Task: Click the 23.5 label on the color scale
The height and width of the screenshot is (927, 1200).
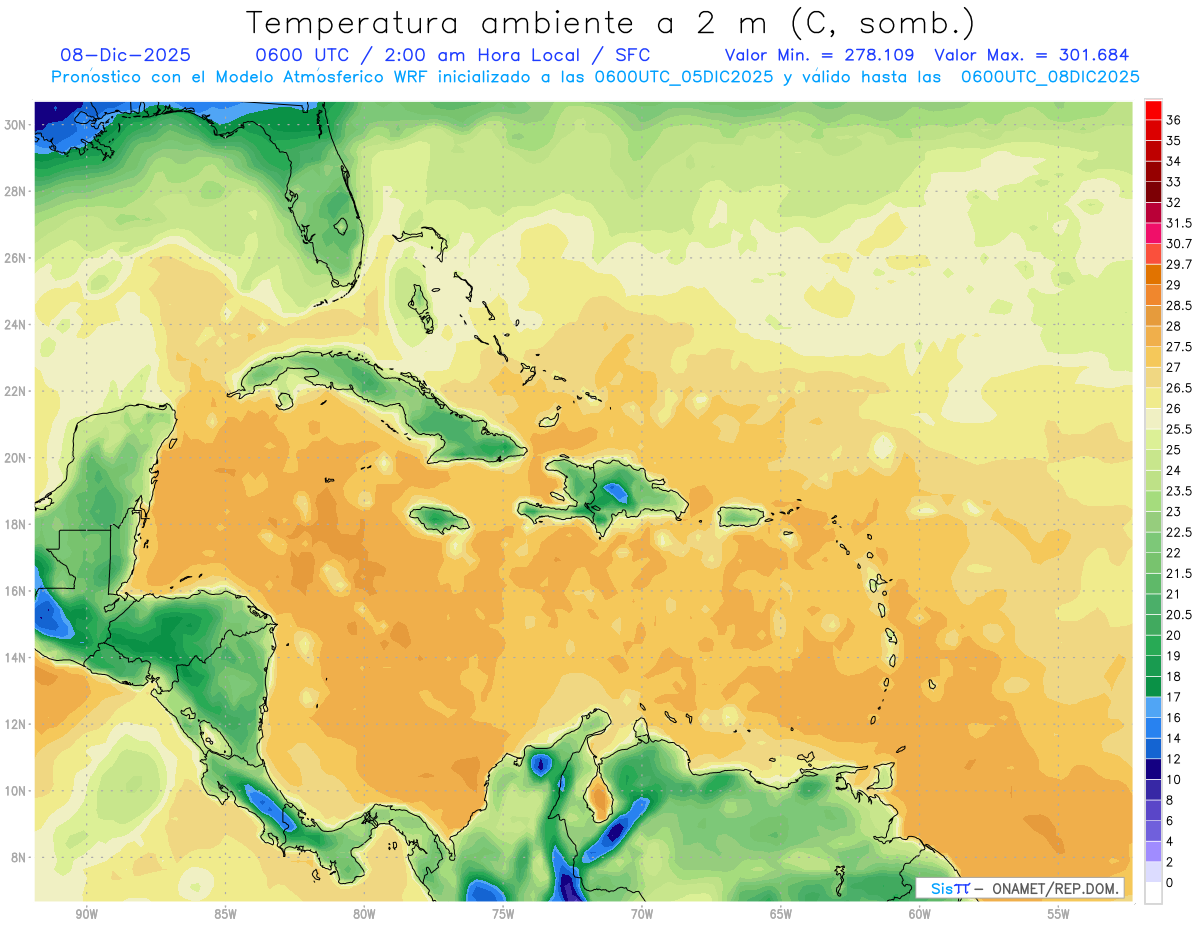Action: click(x=1179, y=491)
